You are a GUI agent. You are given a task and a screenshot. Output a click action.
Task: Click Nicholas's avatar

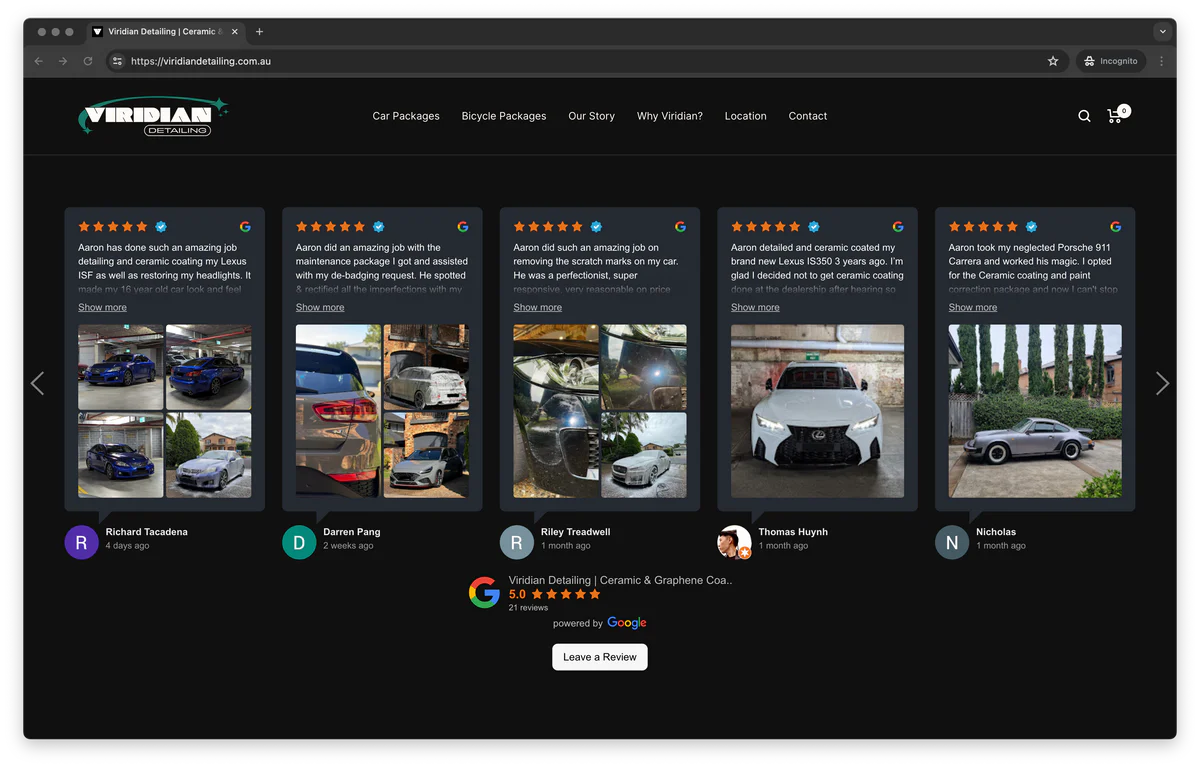[952, 543]
